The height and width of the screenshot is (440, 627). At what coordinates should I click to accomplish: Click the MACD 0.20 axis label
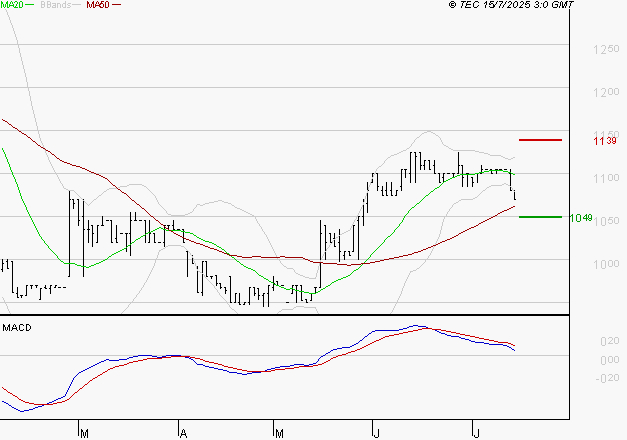coord(608,341)
